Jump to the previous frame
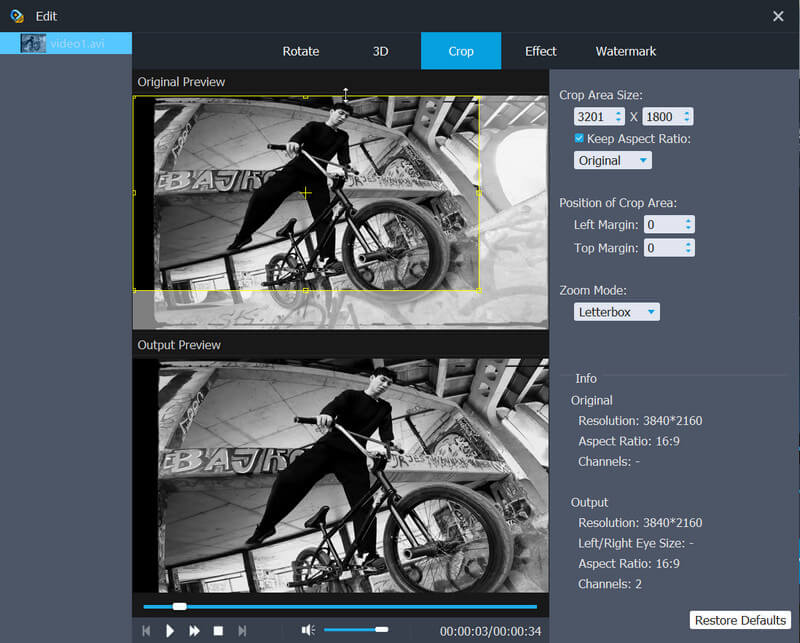800x643 pixels. [x=146, y=631]
